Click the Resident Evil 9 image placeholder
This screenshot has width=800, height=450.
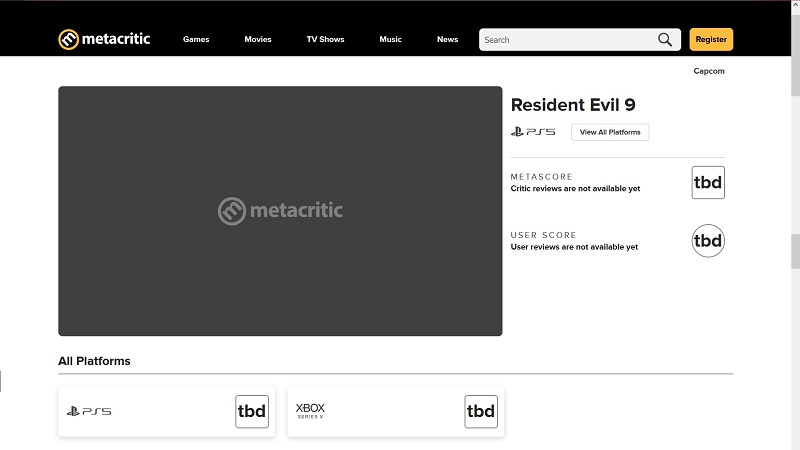(280, 211)
